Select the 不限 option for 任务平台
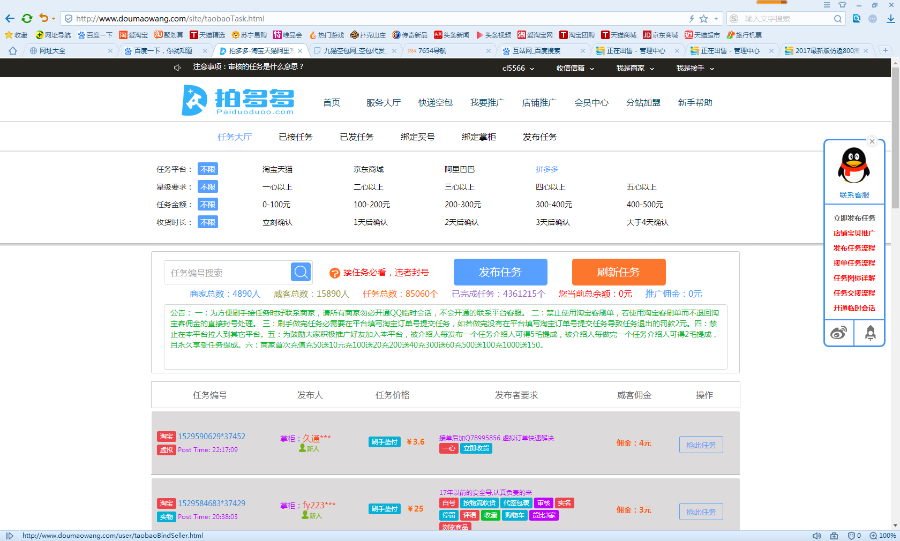Screen dimensions: 900x541 (207, 168)
